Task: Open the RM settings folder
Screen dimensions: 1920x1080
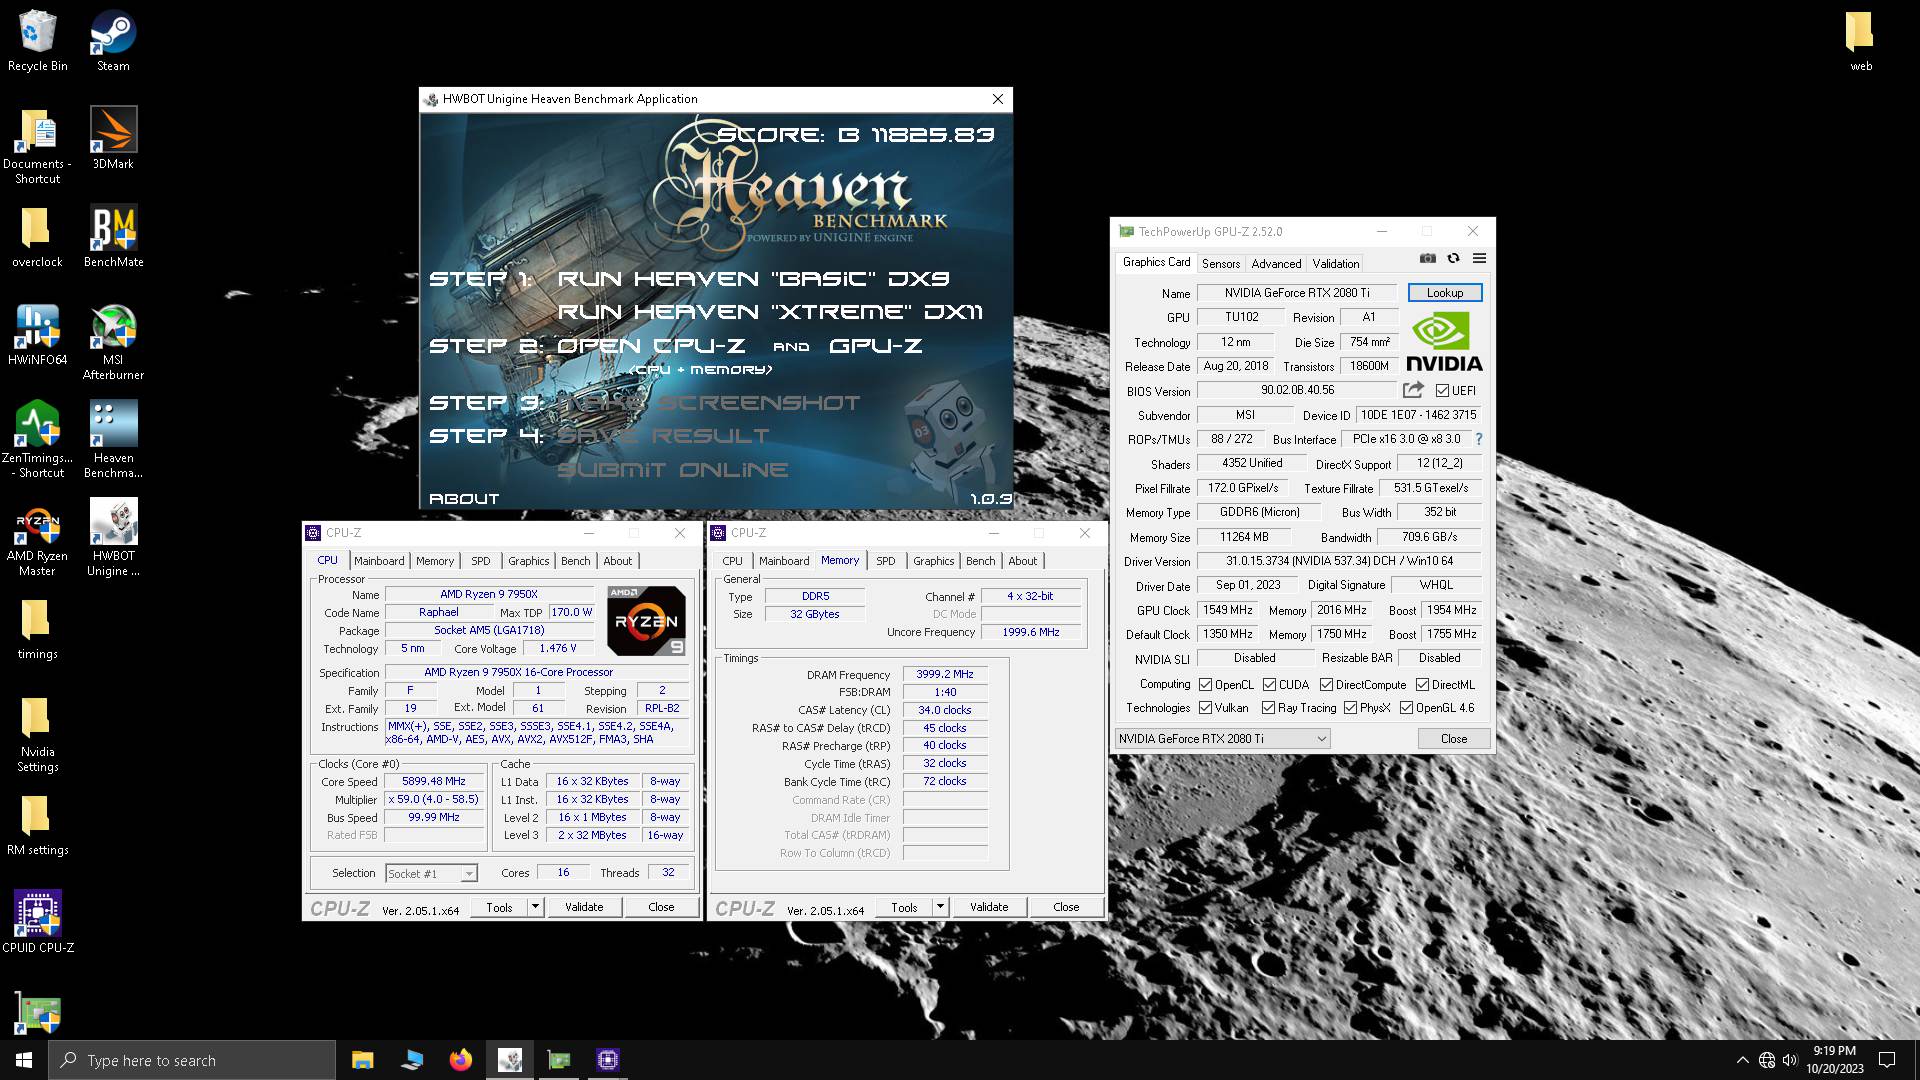Action: coord(37,826)
